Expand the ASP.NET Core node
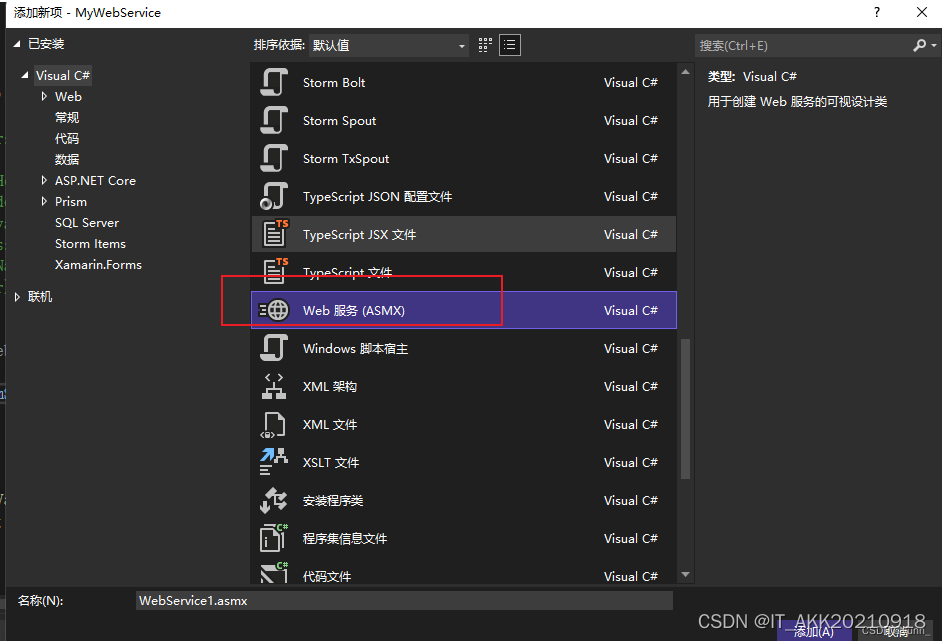The height and width of the screenshot is (641, 942). pyautogui.click(x=44, y=180)
